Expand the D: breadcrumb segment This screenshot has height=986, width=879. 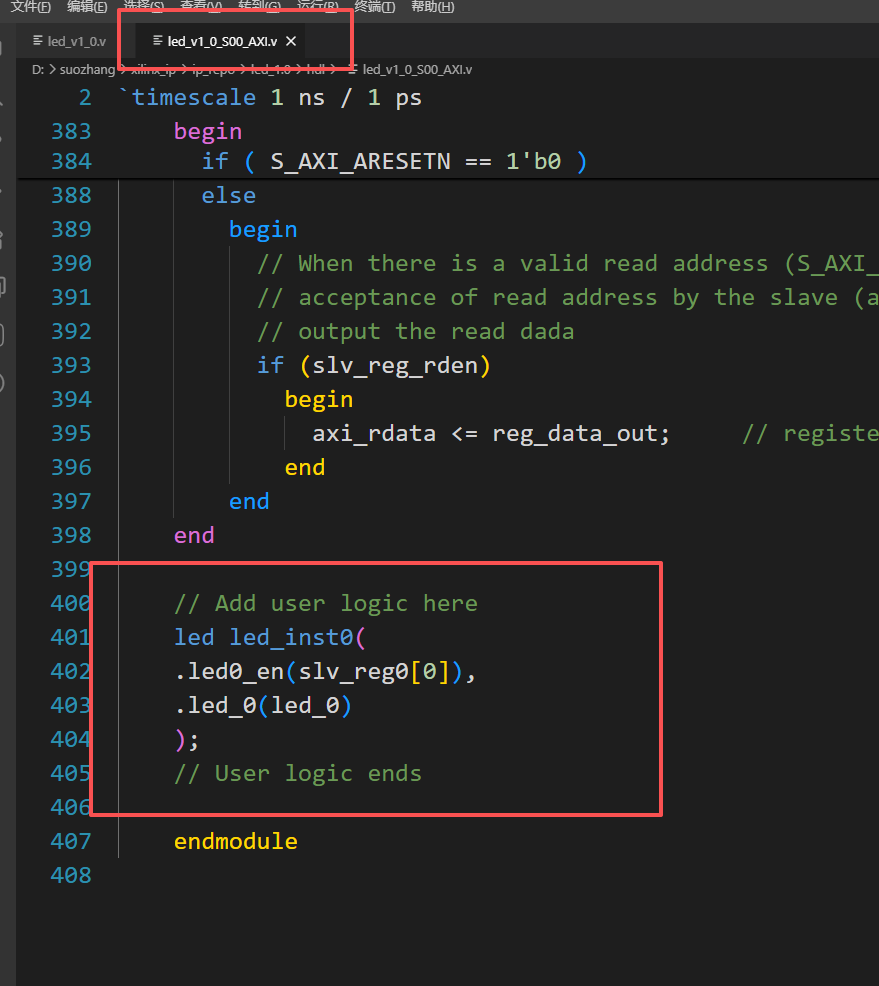point(38,69)
